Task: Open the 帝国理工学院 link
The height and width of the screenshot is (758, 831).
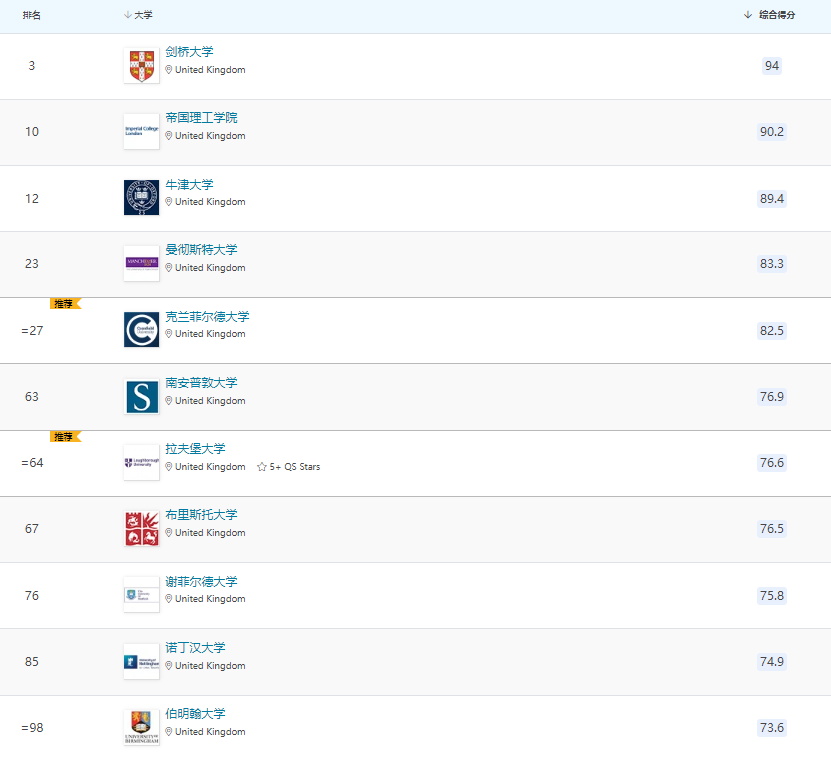Action: click(x=201, y=118)
